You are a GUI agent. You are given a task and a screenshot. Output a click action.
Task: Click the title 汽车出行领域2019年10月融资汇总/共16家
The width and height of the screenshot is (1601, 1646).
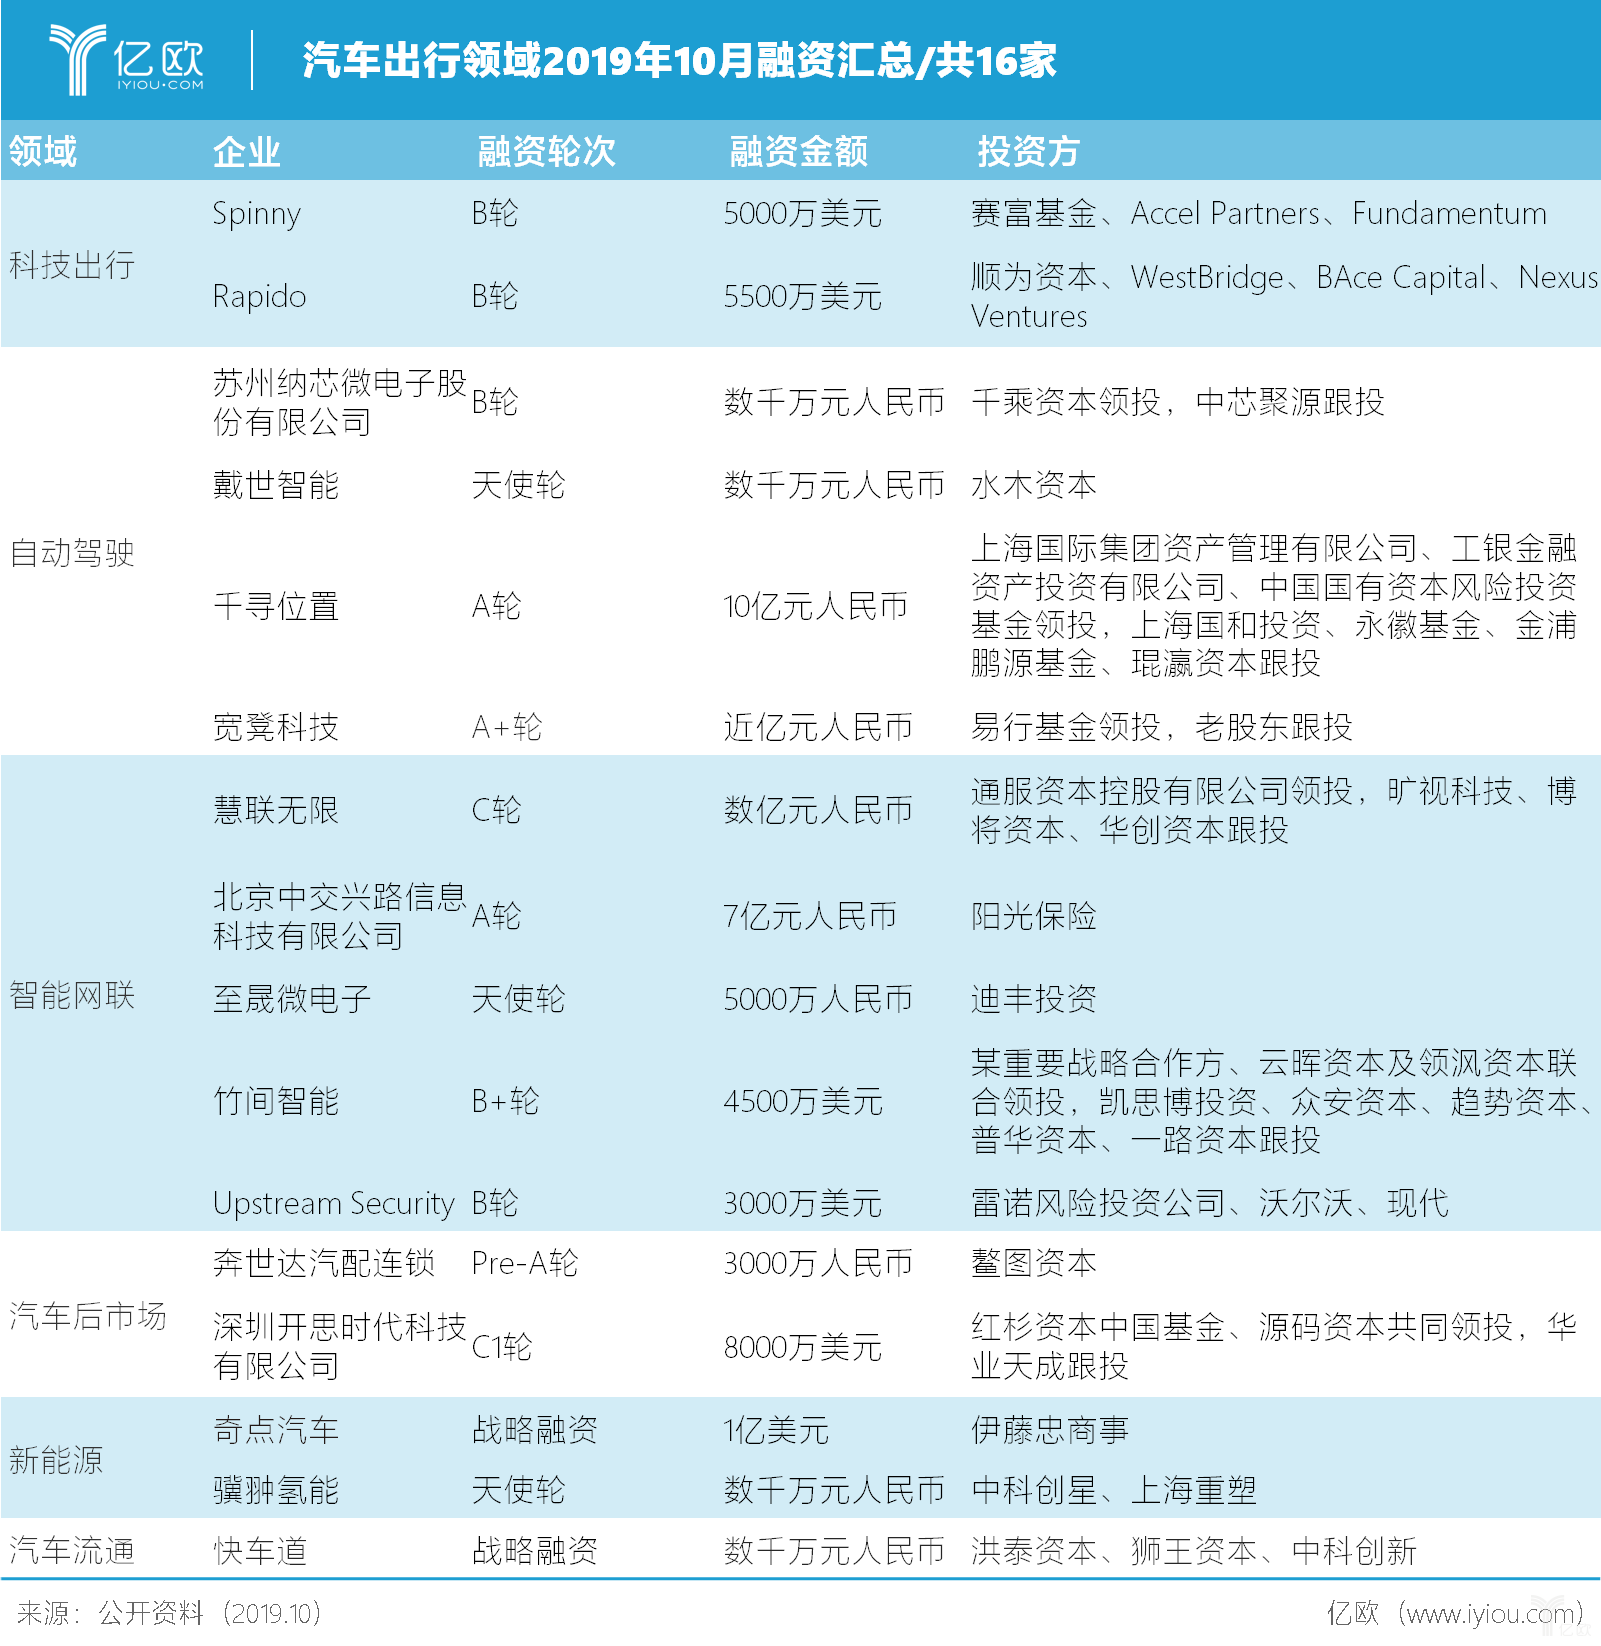(679, 60)
